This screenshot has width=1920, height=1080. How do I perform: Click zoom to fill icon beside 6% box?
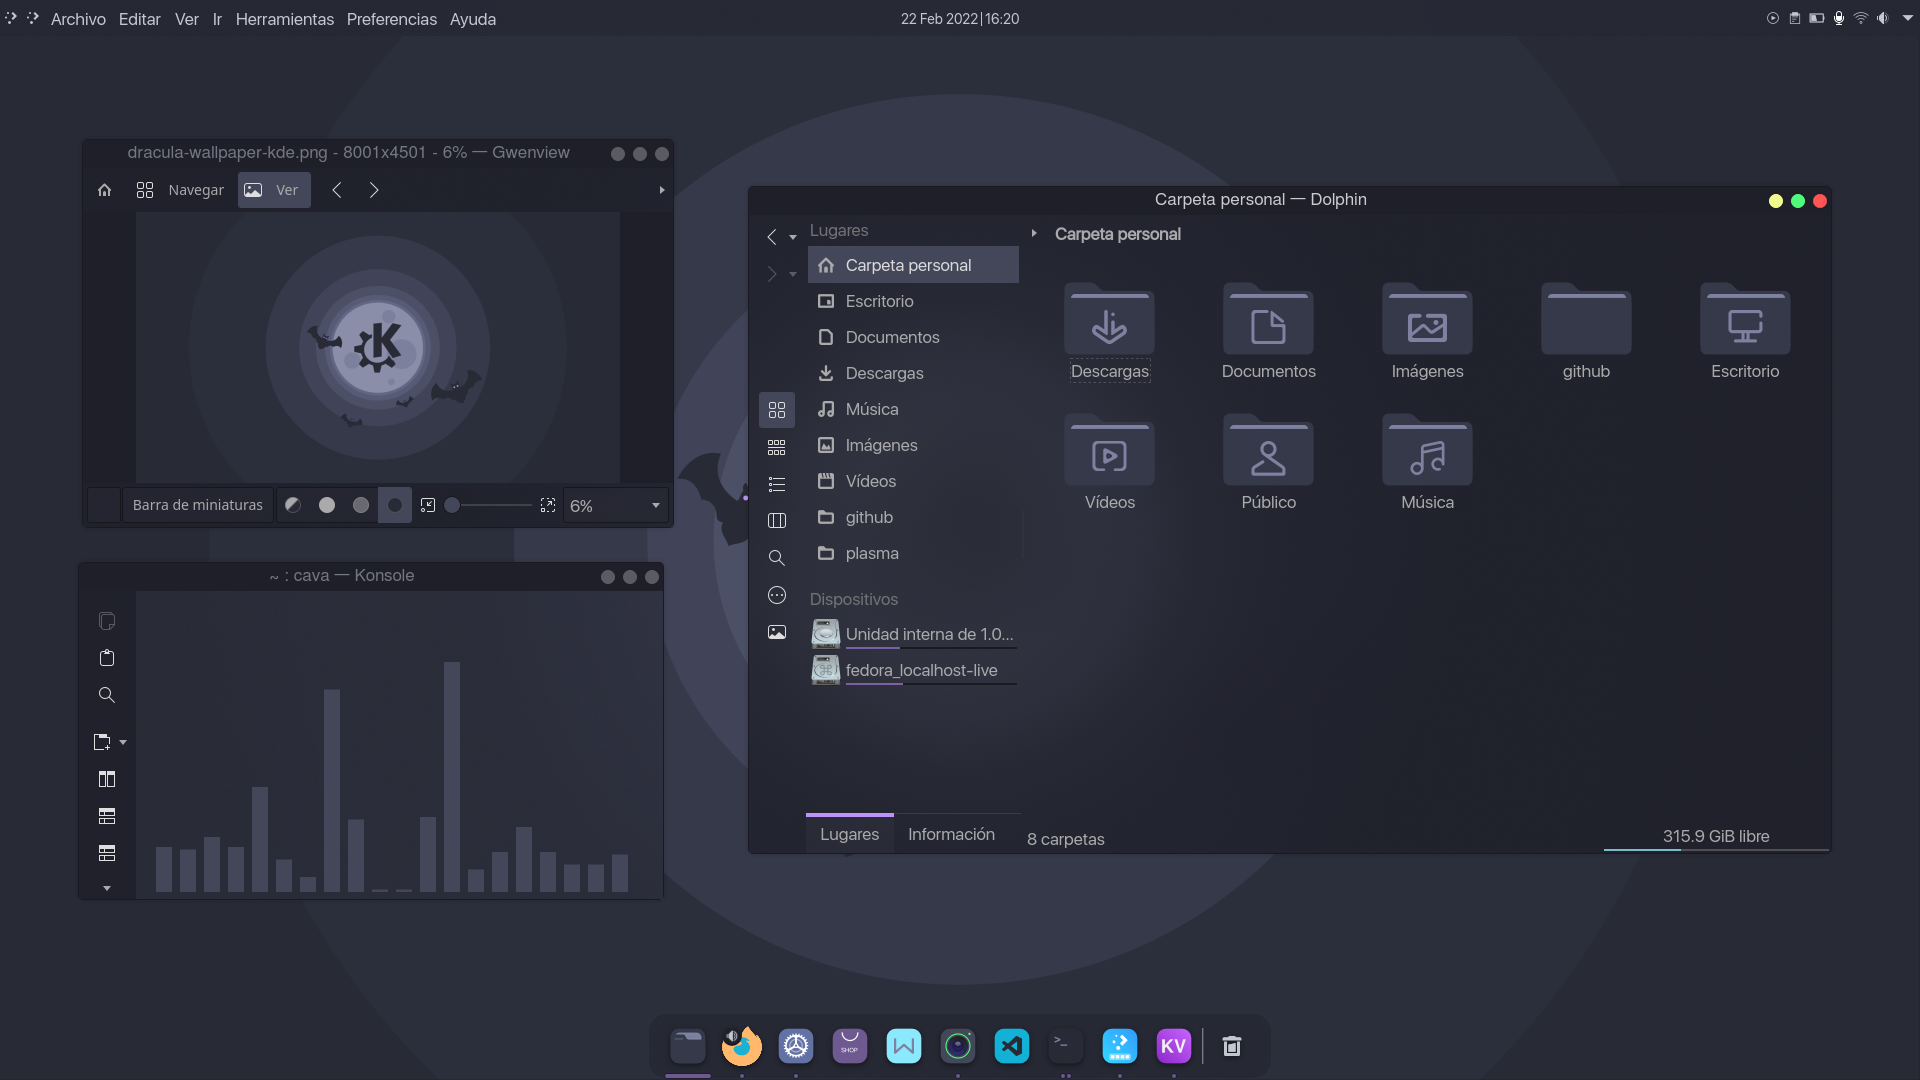[x=548, y=506]
